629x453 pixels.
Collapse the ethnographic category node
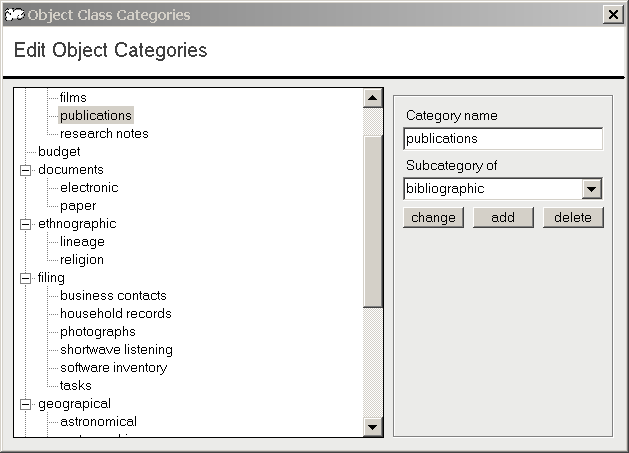25,224
